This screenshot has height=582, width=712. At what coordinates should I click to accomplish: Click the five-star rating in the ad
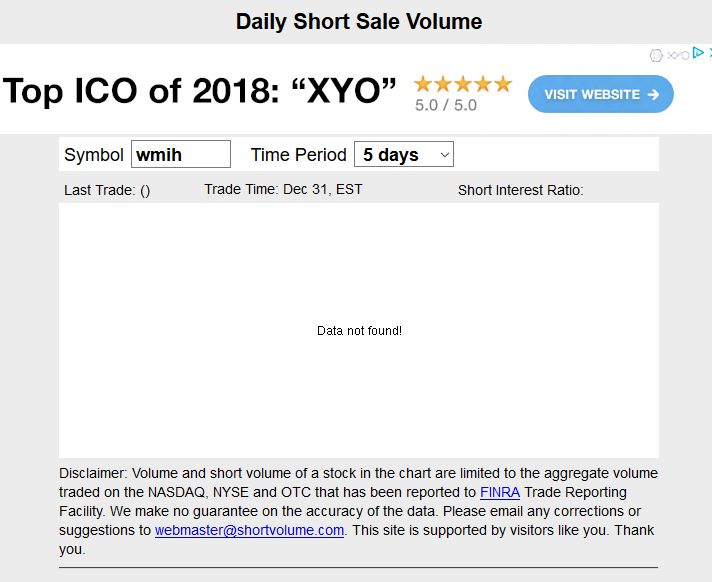(x=462, y=84)
